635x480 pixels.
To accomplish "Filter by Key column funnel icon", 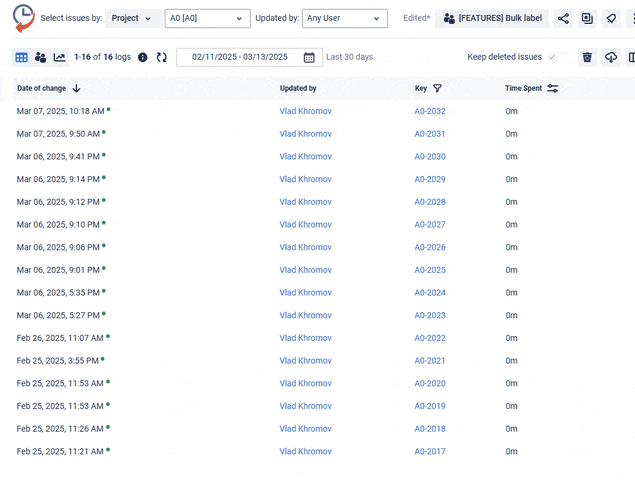I will [x=437, y=89].
